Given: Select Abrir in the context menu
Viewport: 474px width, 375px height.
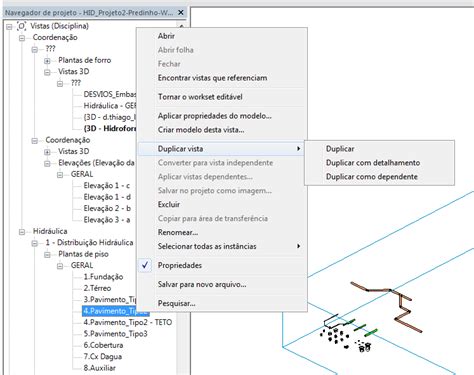Looking at the screenshot, I should tap(222, 36).
